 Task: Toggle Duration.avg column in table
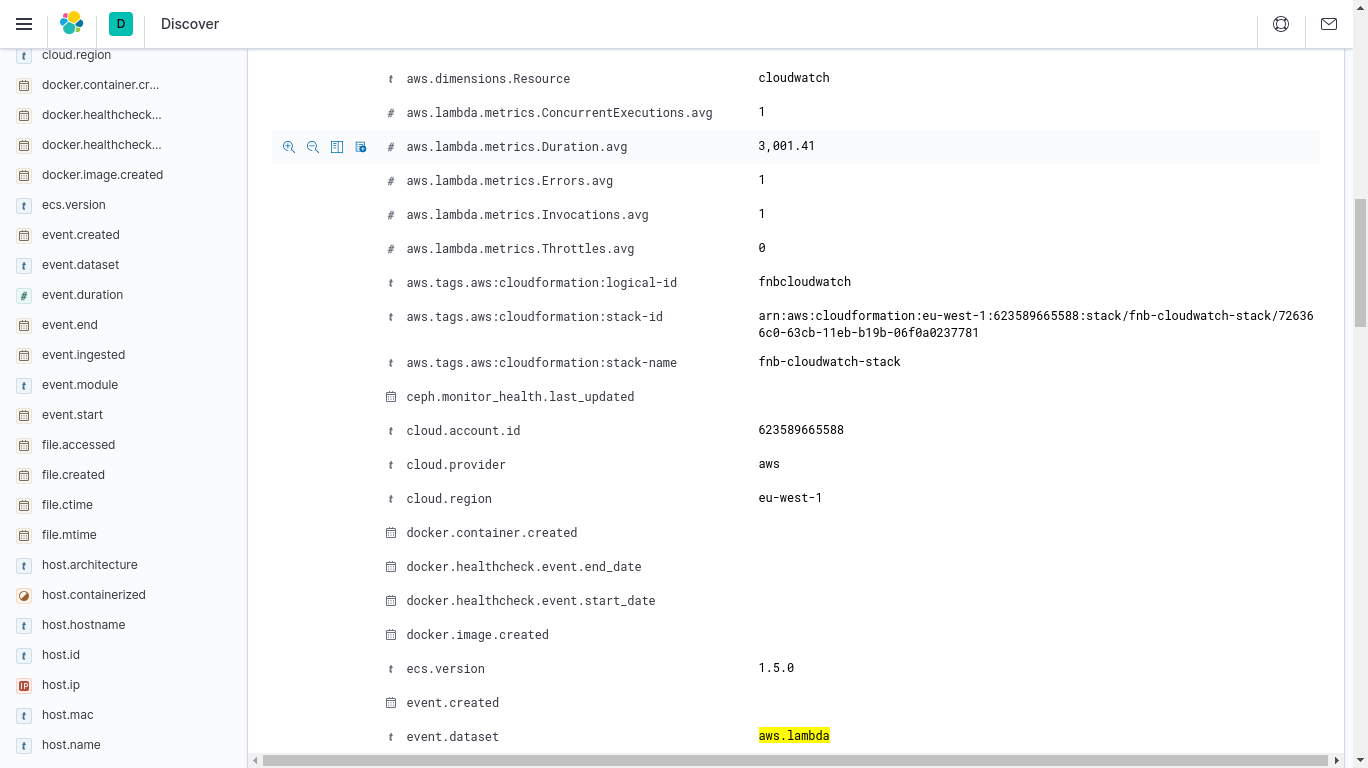(x=337, y=147)
